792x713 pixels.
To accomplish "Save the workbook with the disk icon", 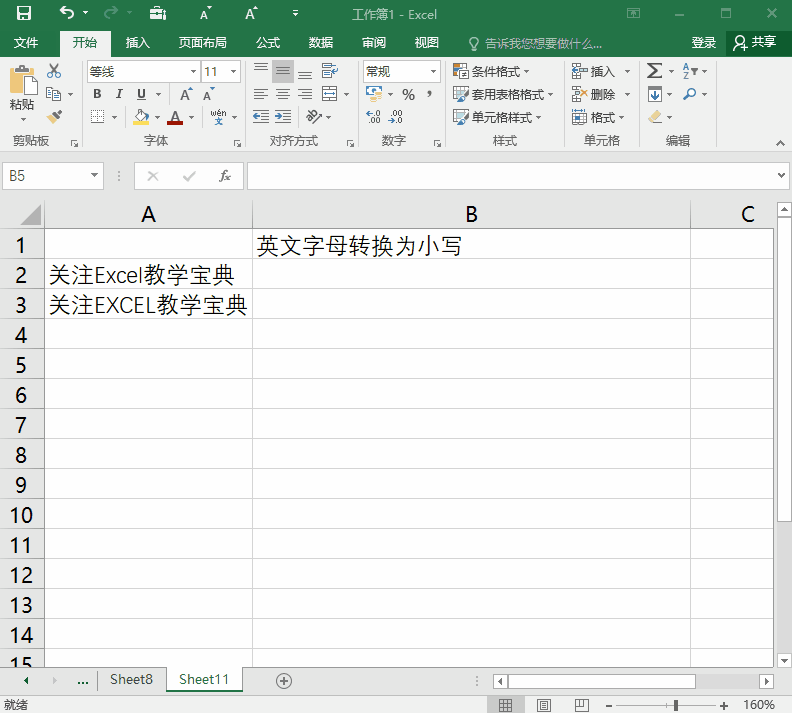I will [x=23, y=13].
